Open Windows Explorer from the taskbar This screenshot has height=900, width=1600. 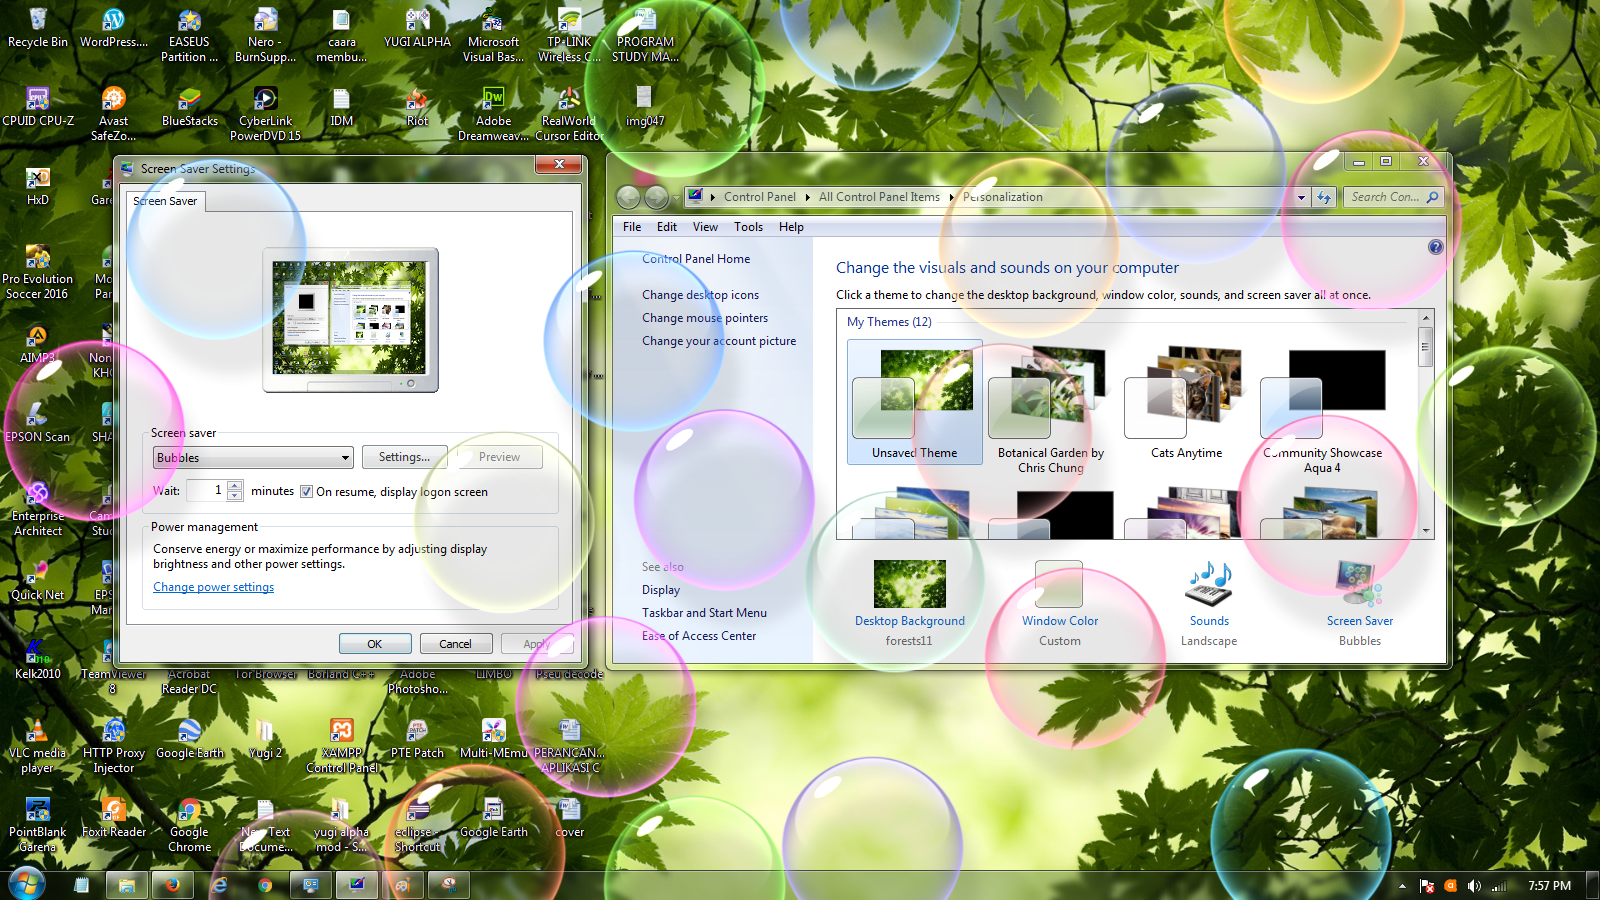(127, 885)
